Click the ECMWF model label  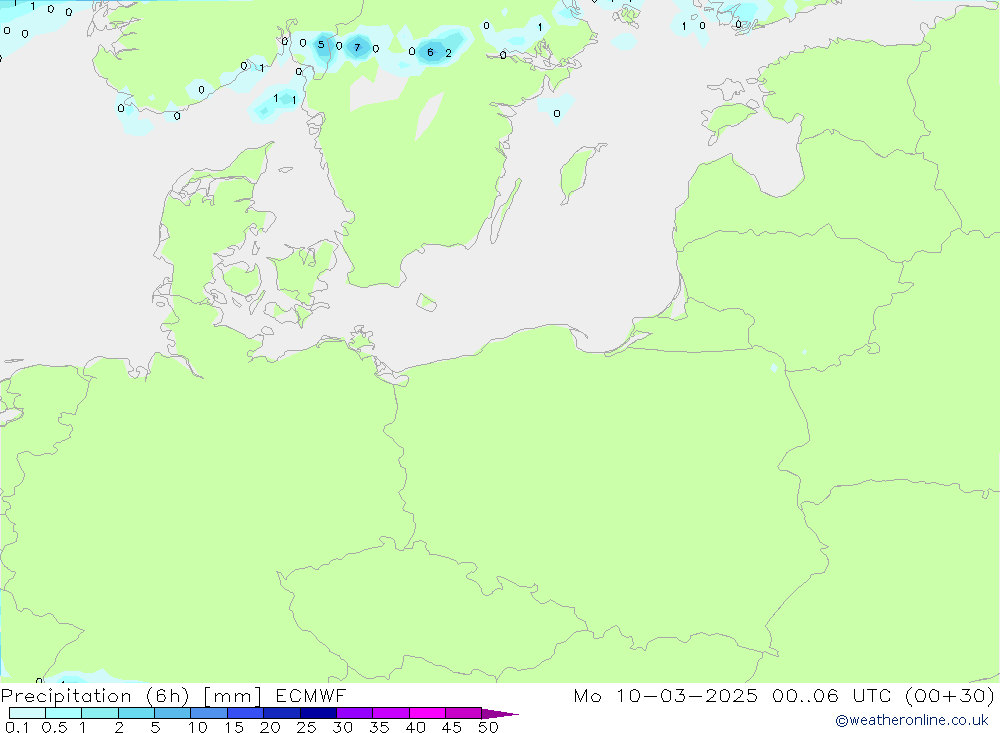point(311,695)
